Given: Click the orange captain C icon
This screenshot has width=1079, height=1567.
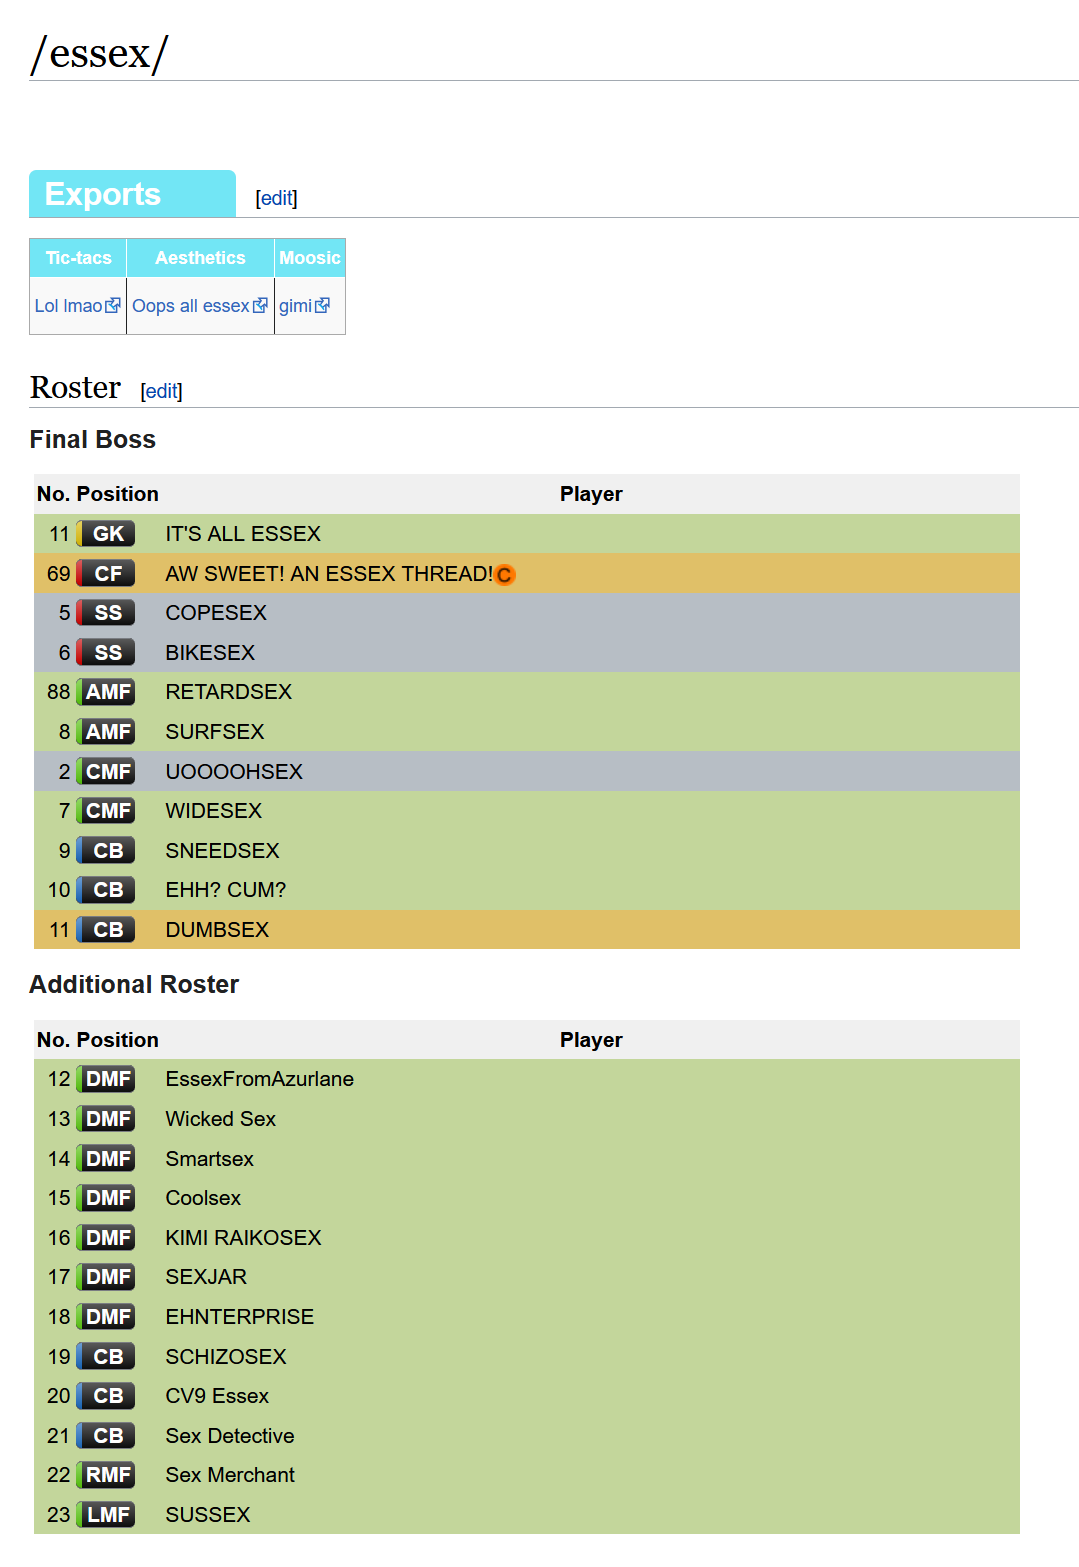Looking at the screenshot, I should point(504,575).
